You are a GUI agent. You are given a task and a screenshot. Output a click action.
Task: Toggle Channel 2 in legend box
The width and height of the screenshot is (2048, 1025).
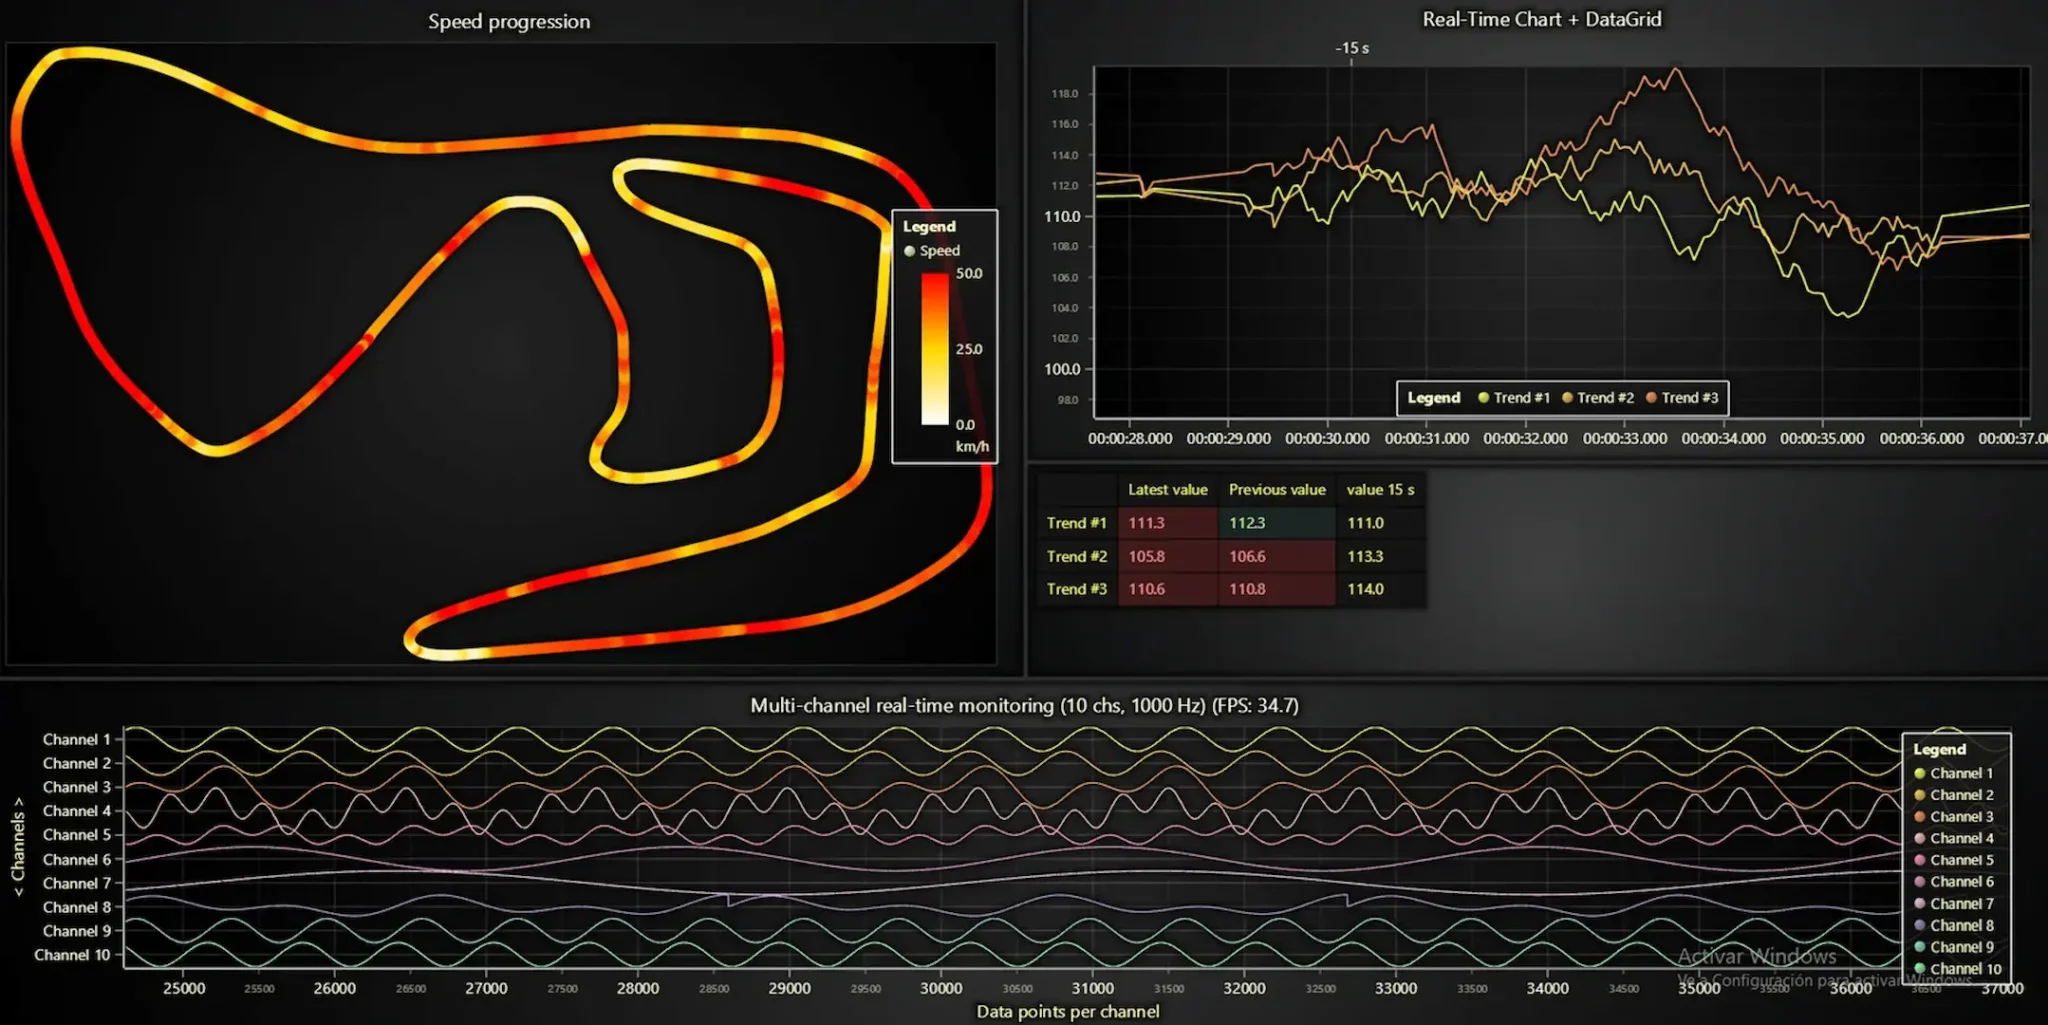click(1953, 795)
